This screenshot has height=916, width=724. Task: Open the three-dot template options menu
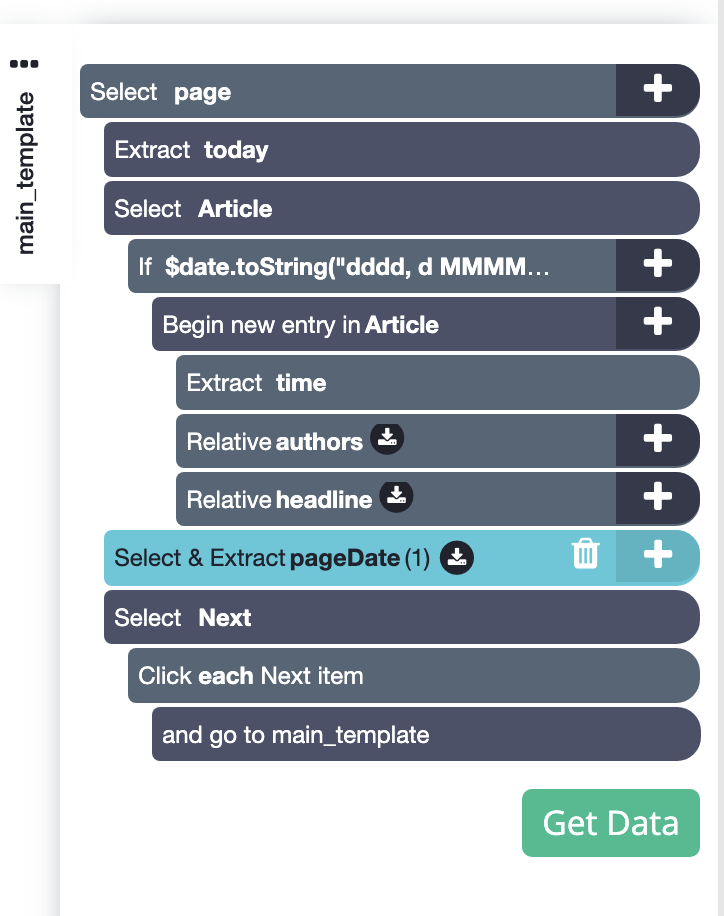(24, 64)
